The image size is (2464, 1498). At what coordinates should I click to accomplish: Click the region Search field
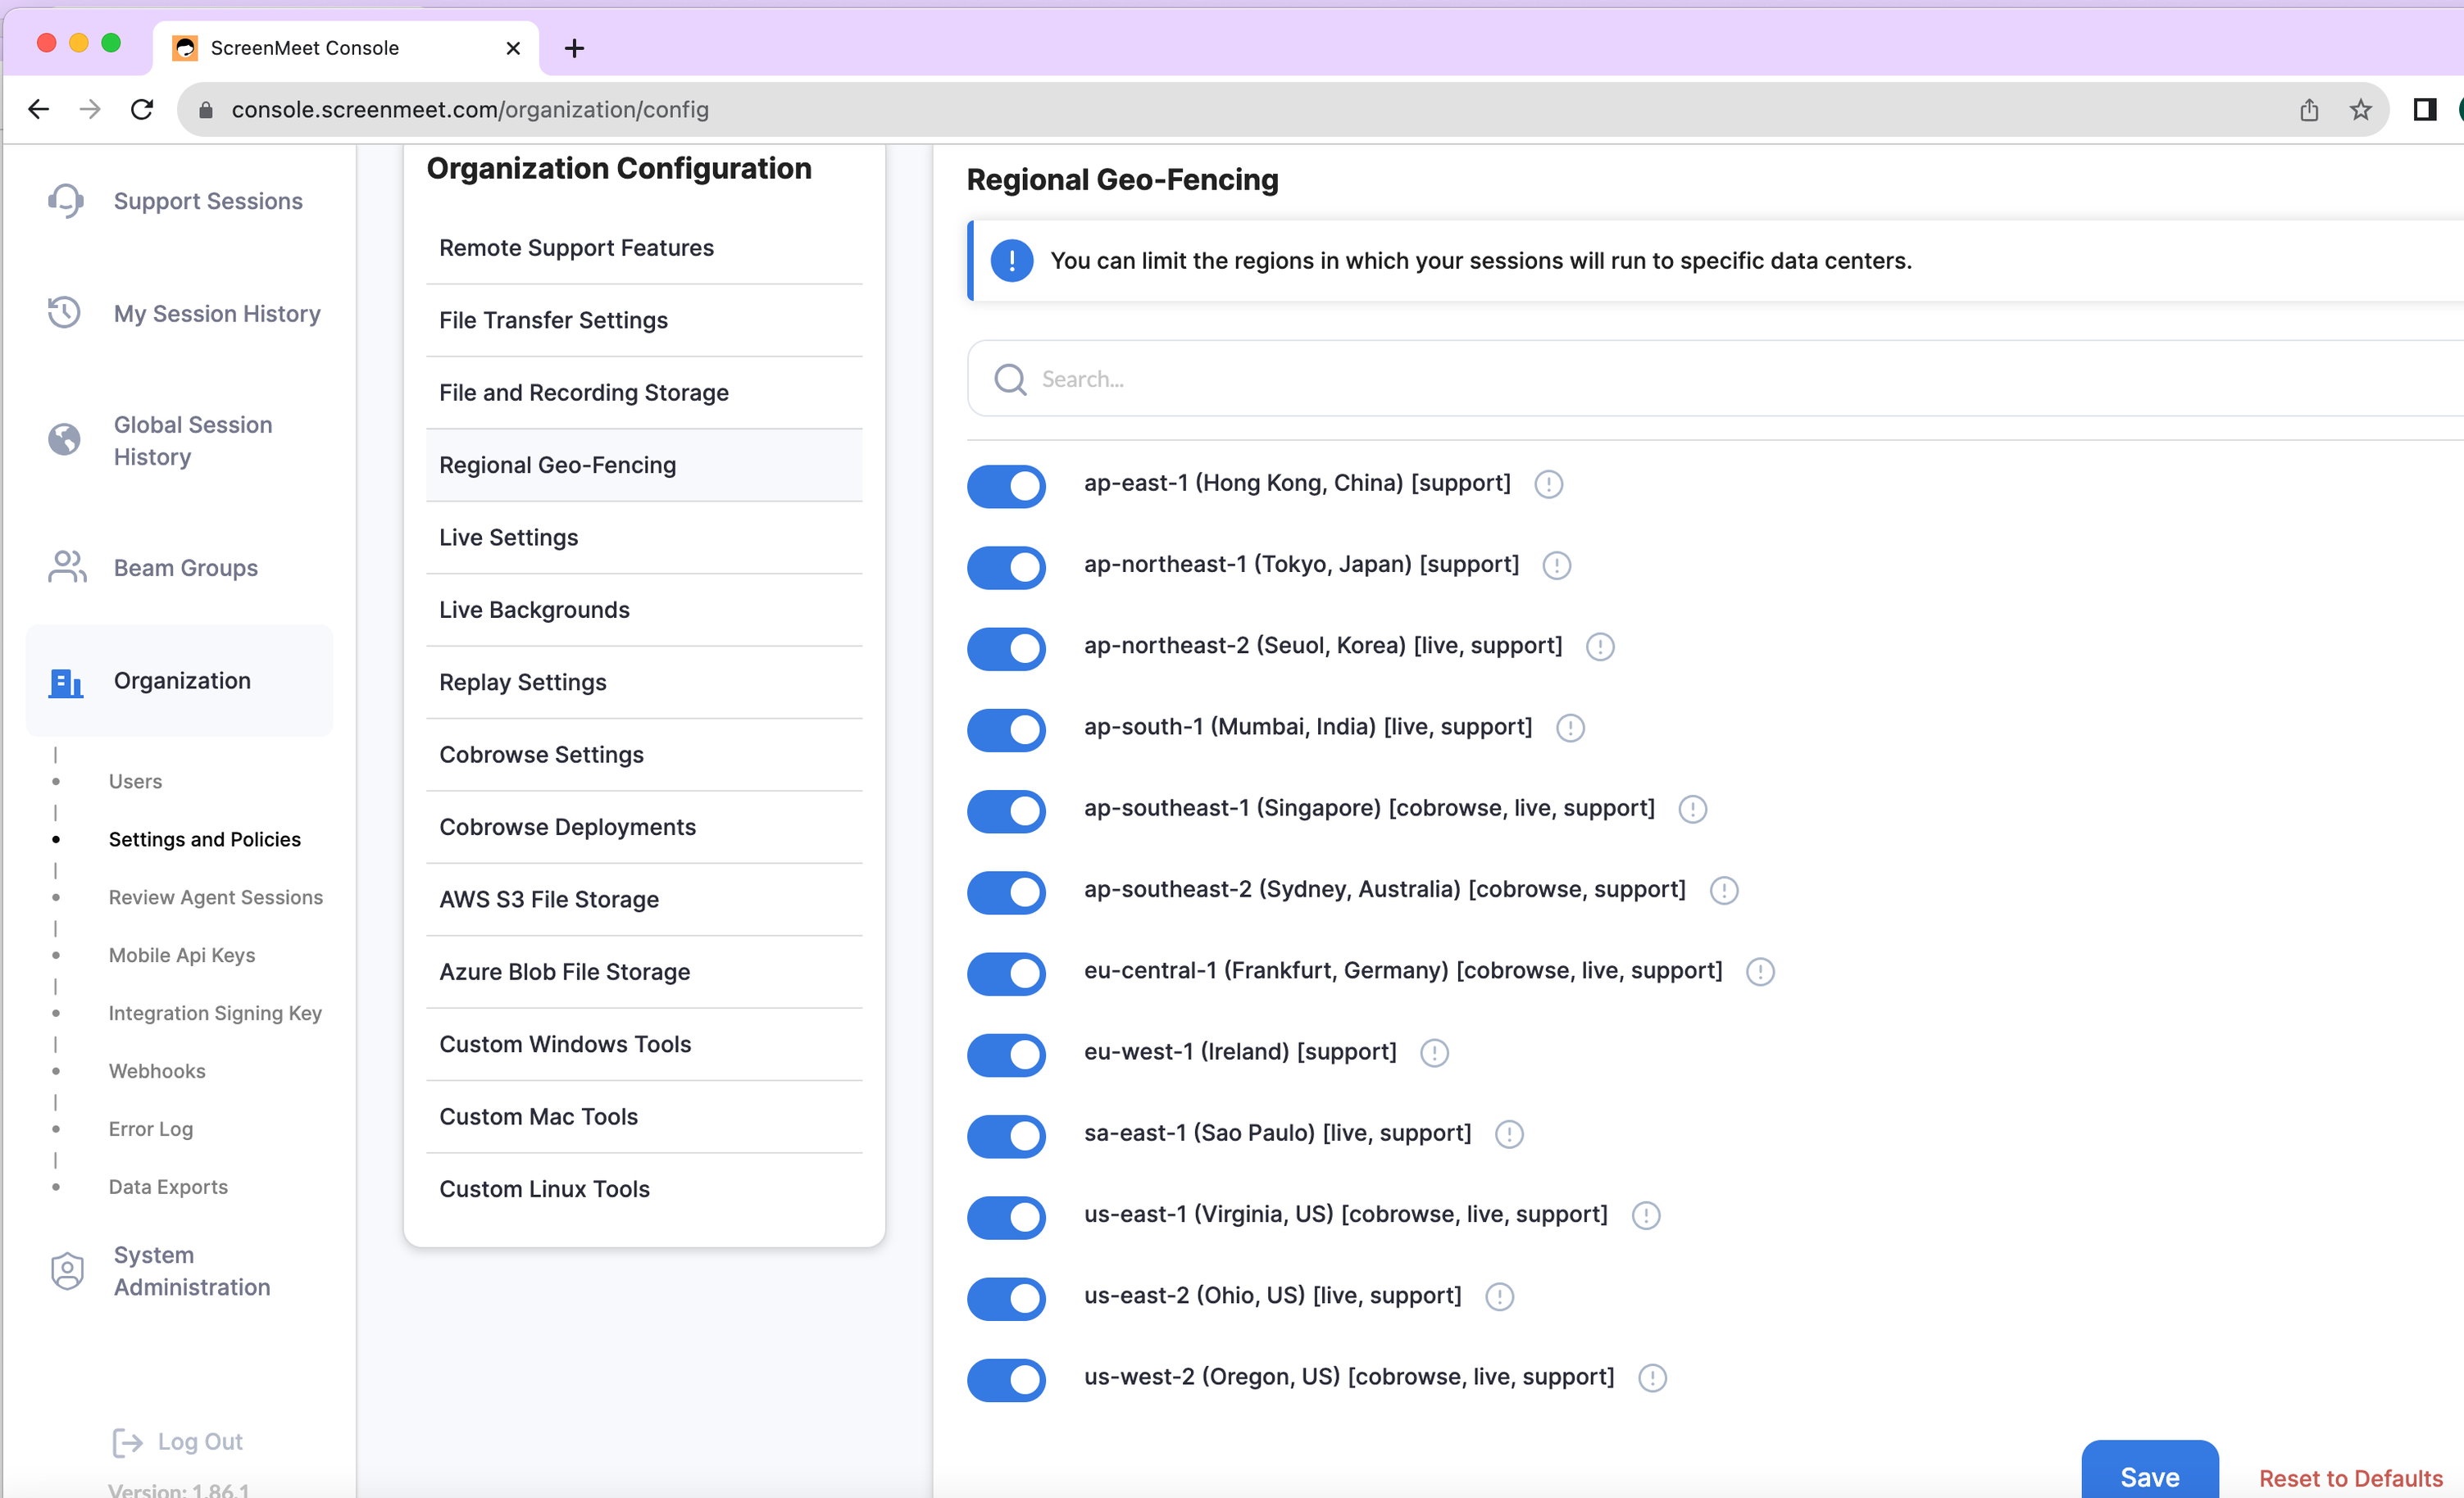pyautogui.click(x=1716, y=379)
